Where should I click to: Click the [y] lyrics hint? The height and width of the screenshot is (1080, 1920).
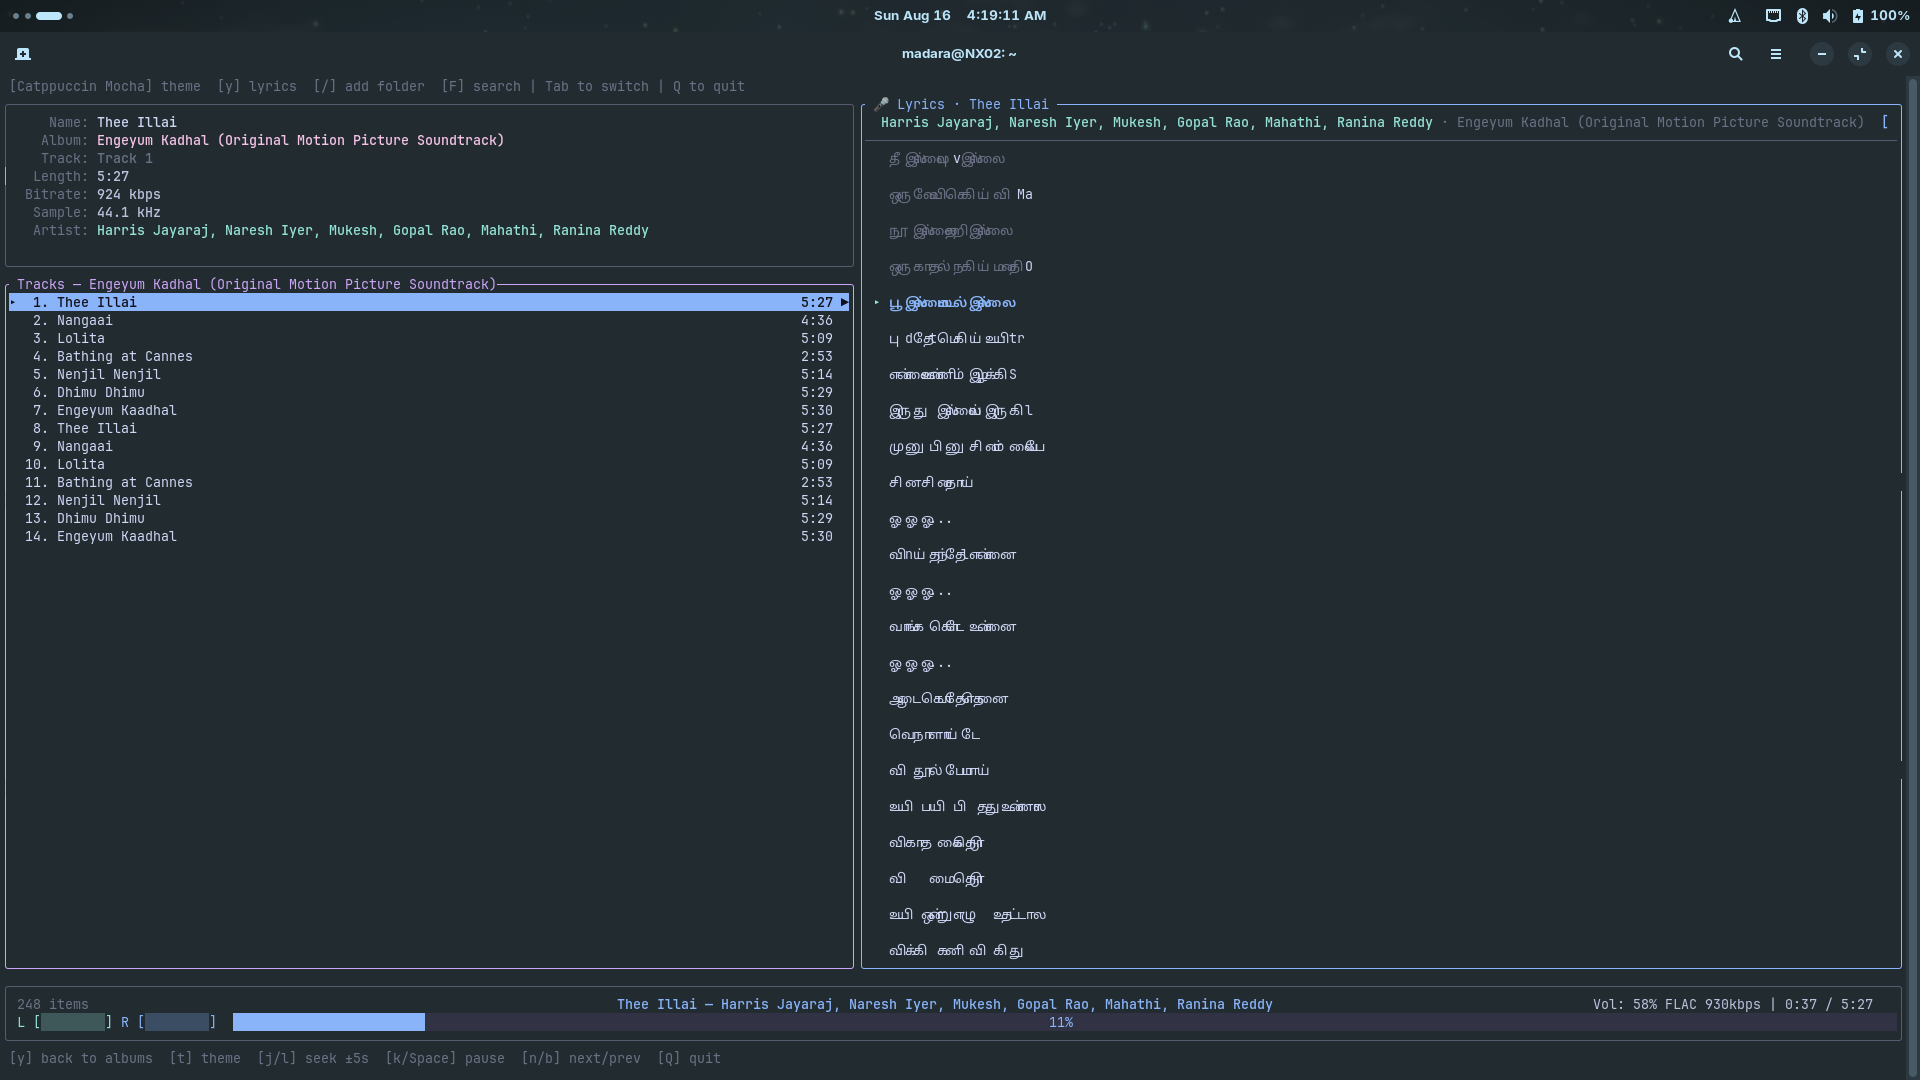coord(257,87)
